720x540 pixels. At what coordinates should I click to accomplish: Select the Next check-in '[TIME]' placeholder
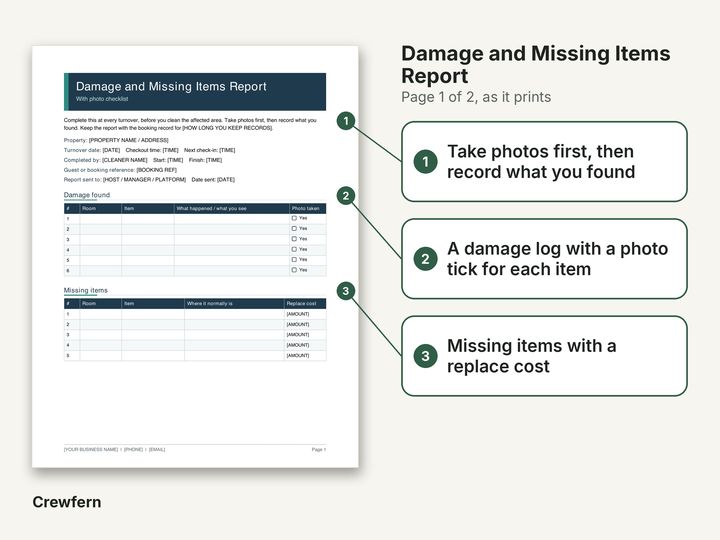click(x=227, y=150)
